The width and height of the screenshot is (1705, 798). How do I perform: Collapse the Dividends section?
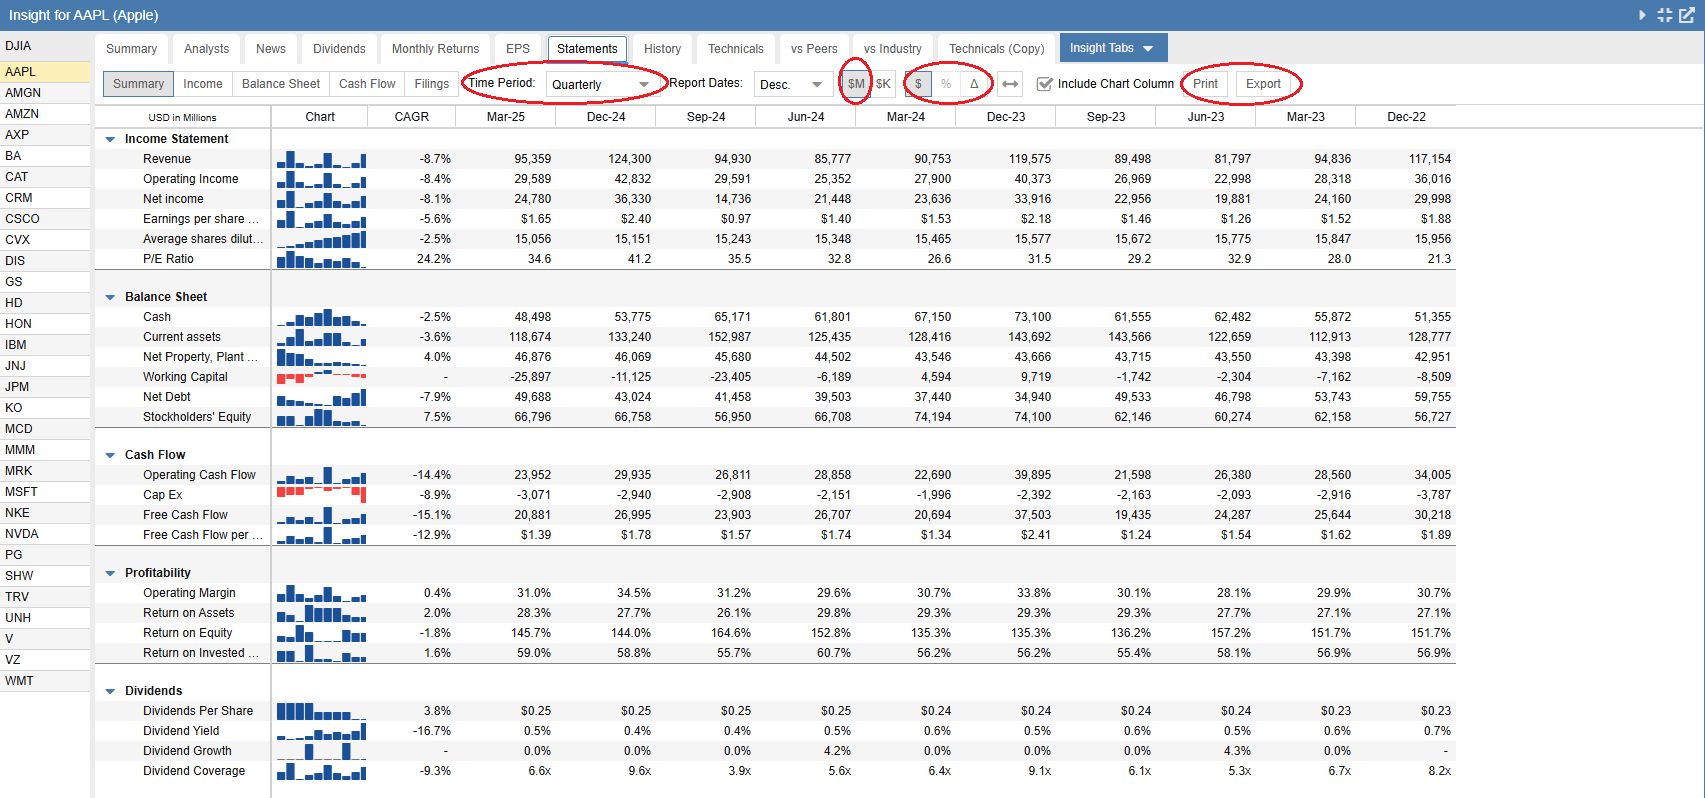[x=110, y=691]
